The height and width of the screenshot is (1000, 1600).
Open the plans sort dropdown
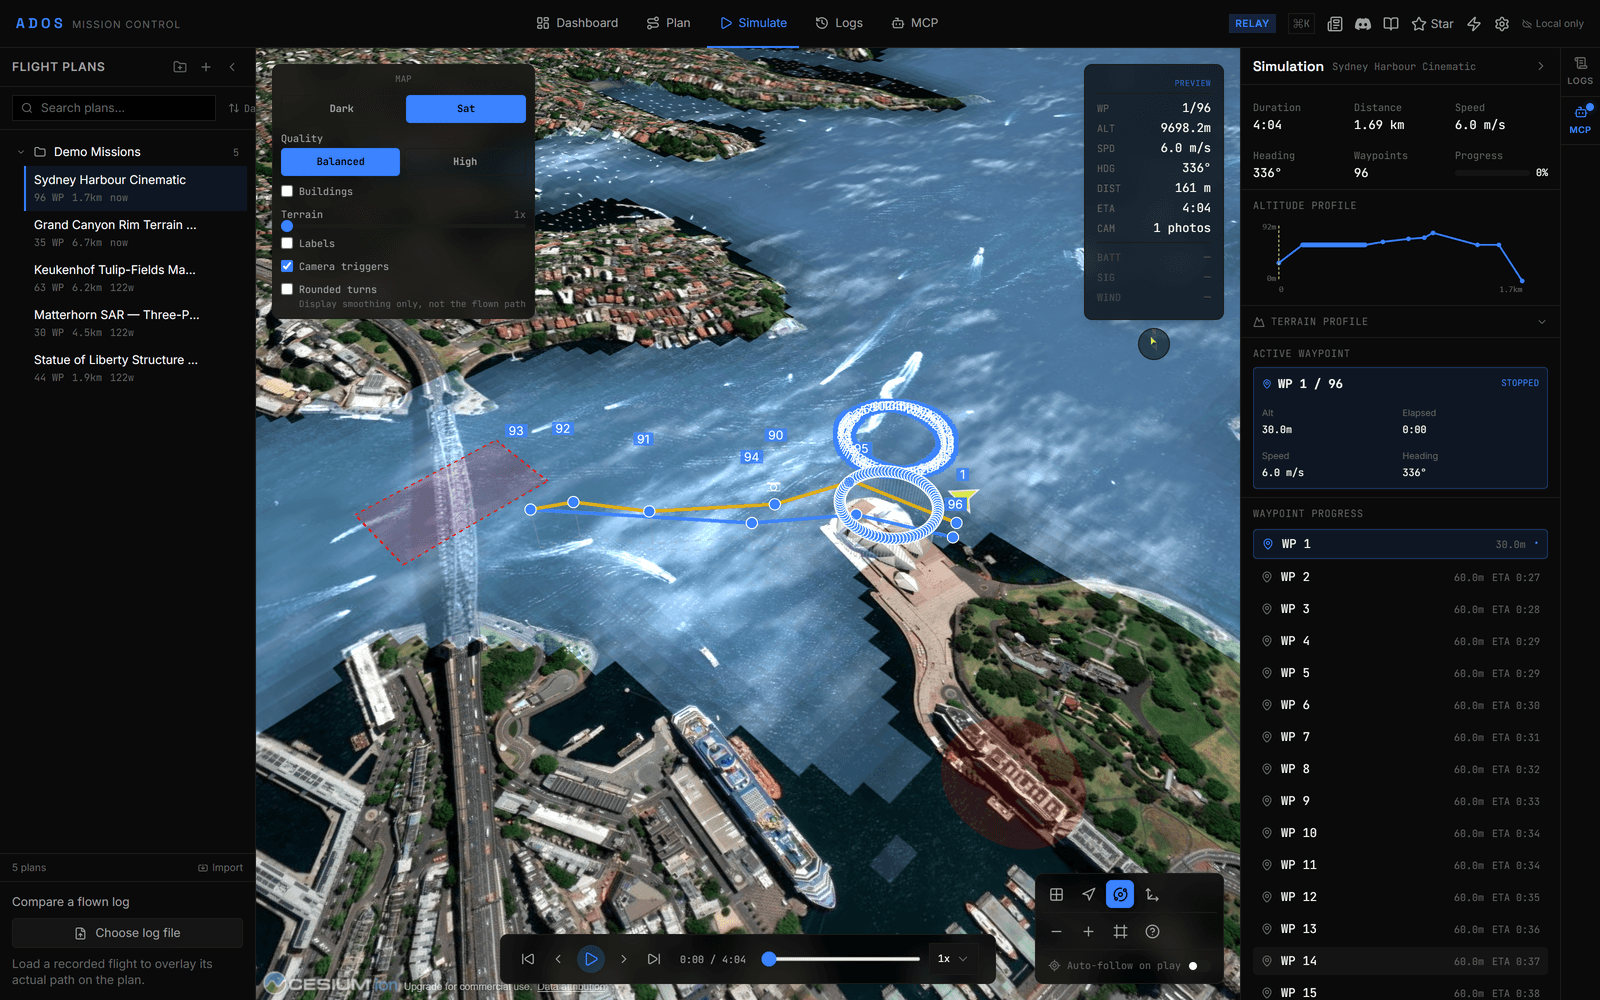pos(241,108)
